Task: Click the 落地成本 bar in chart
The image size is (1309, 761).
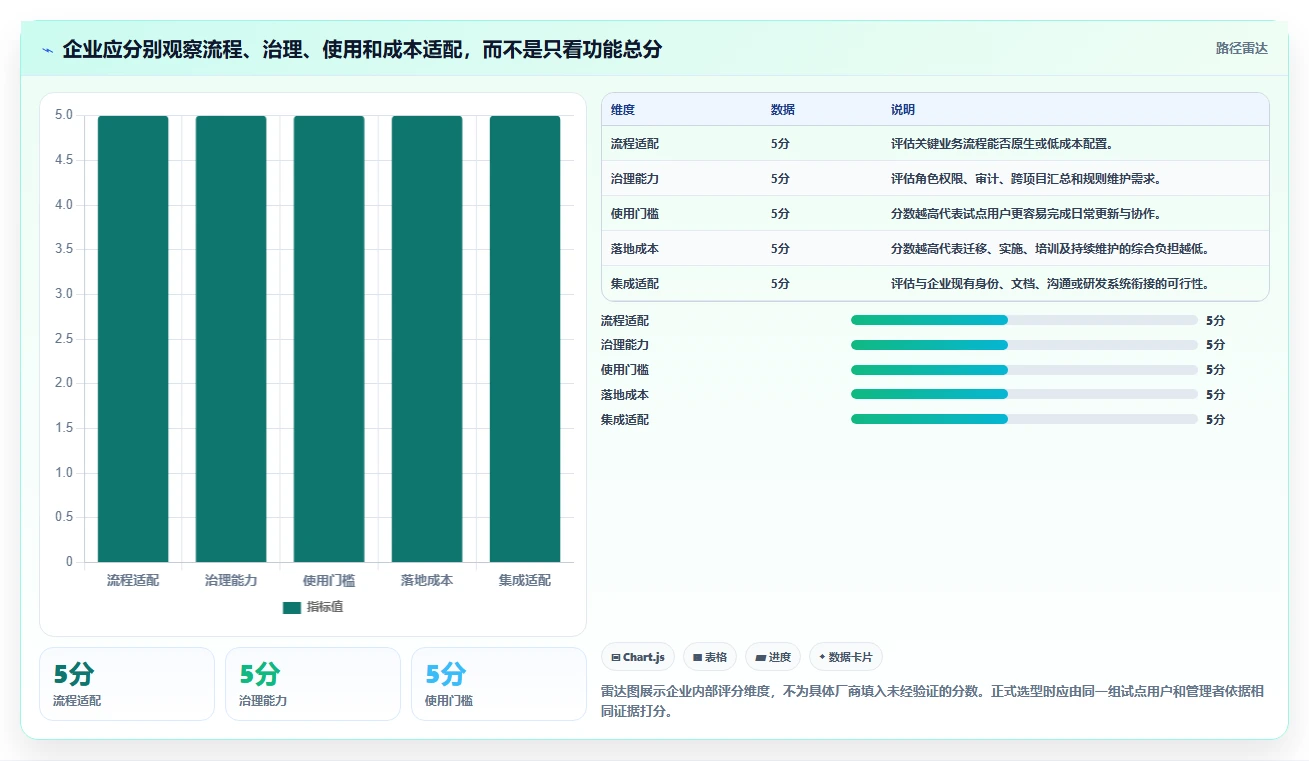Action: click(427, 339)
